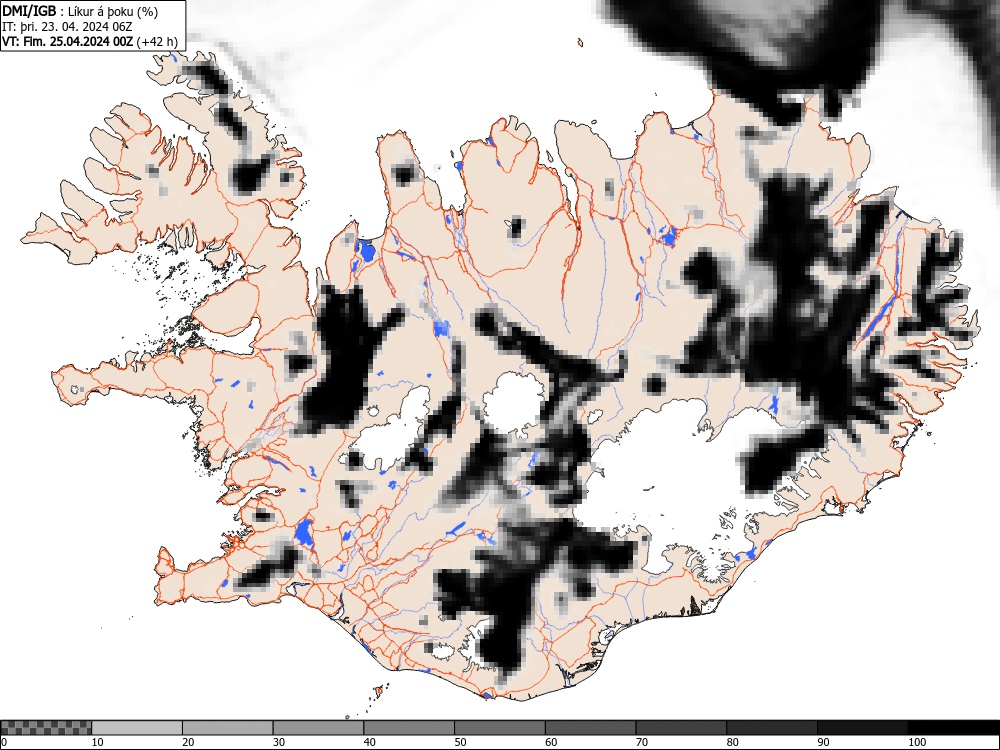The height and width of the screenshot is (750, 1000).
Task: Click the 'DMI/IGB : Líkur á þoku (%)' title
Action: 80,11
